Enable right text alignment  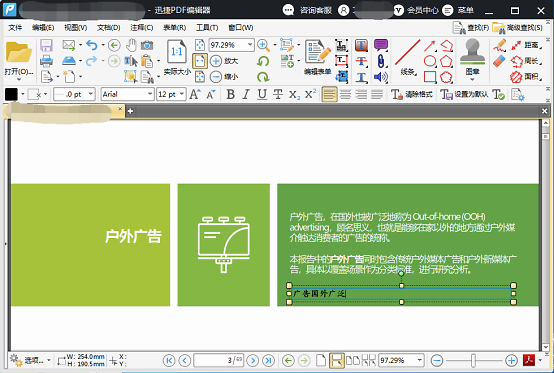(x=361, y=95)
